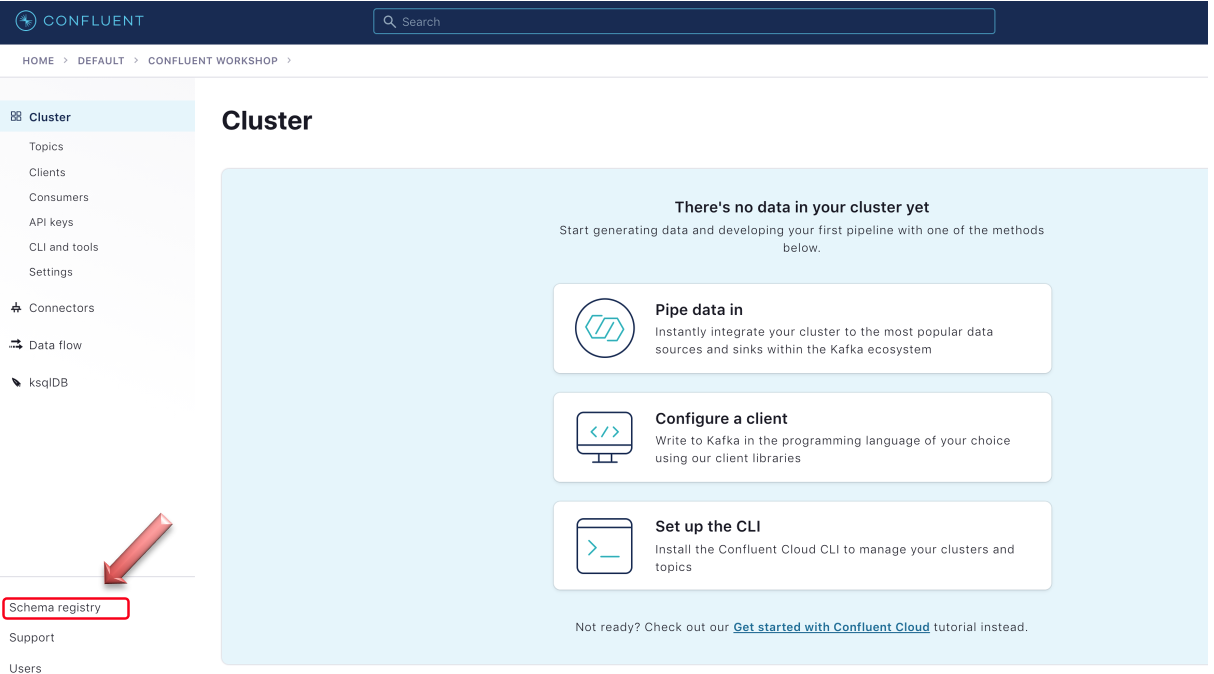
Task: Click the Cluster page heading
Action: tap(267, 121)
